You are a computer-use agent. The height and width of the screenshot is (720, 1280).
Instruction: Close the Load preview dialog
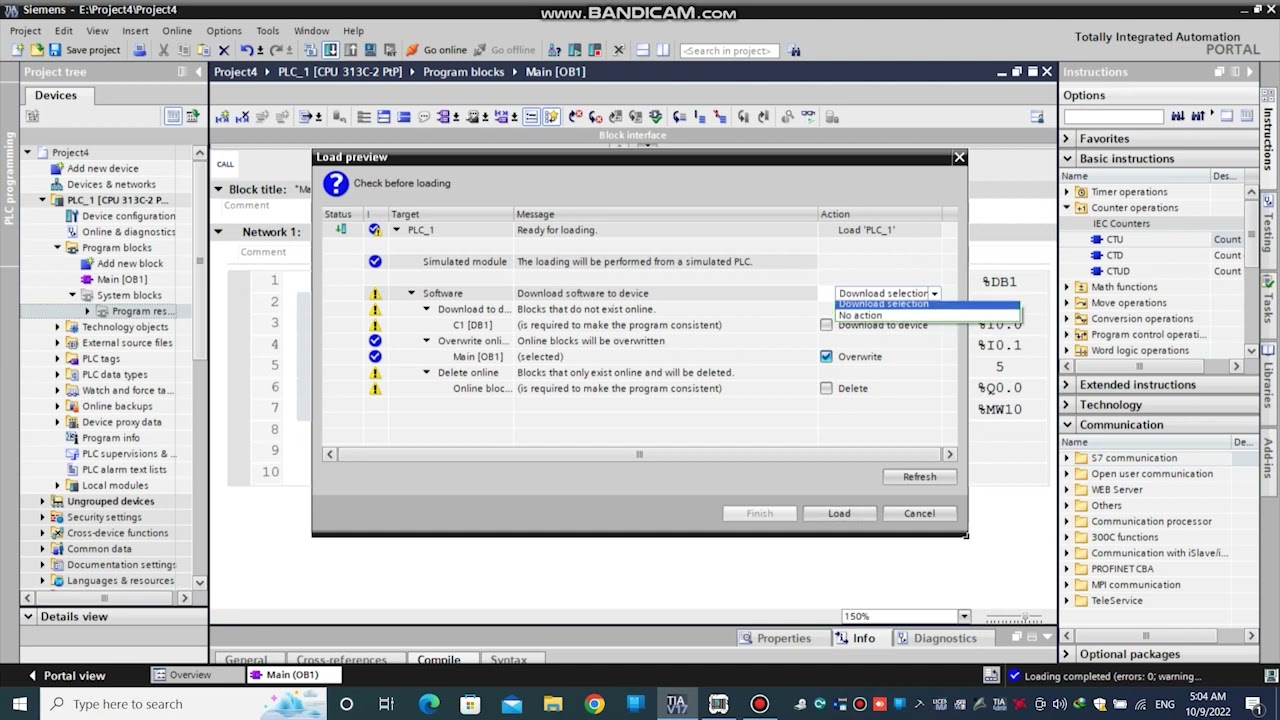(959, 157)
